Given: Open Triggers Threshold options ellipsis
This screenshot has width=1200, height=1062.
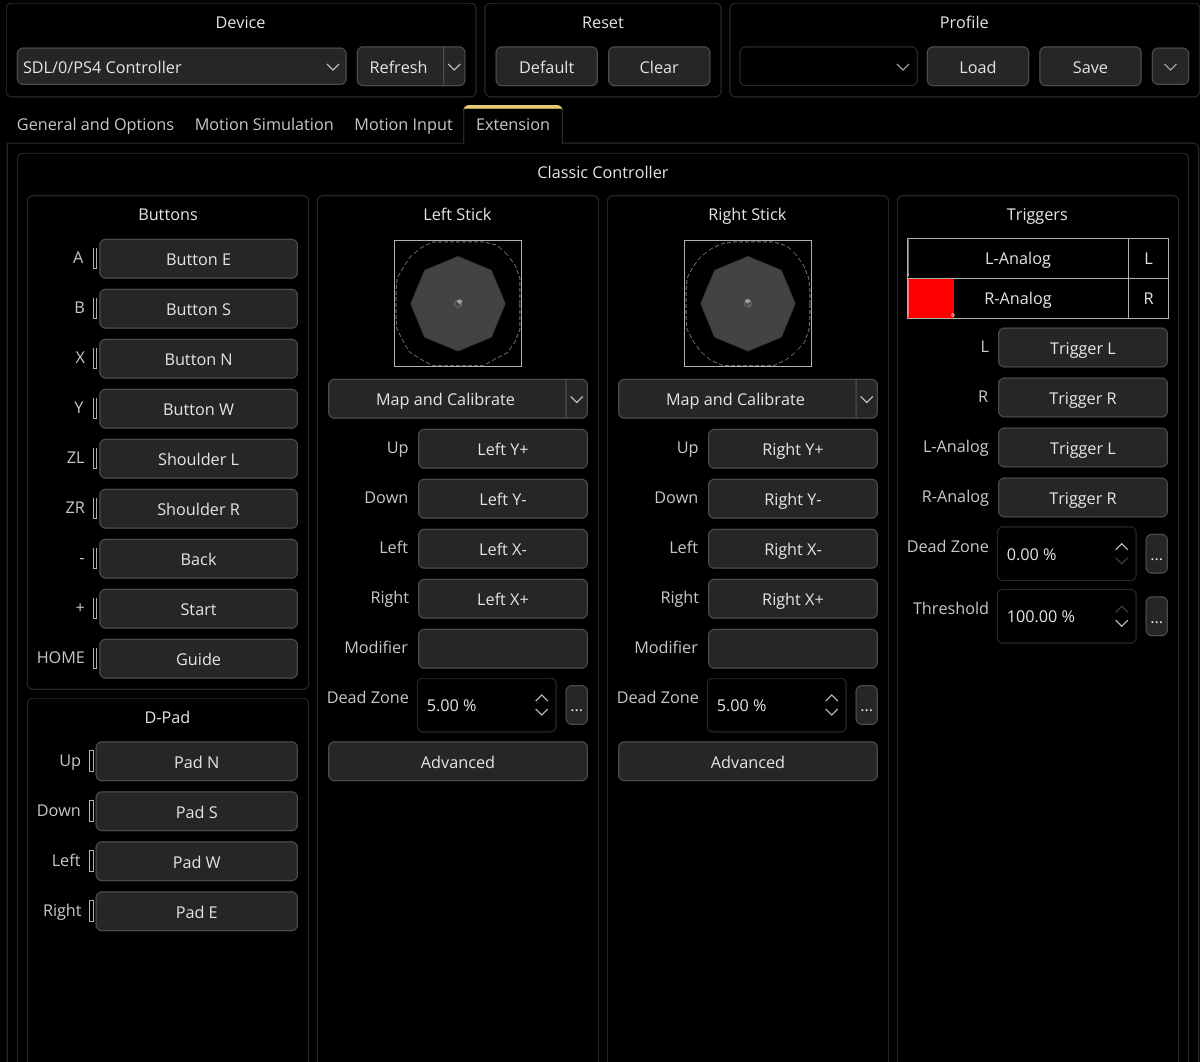Looking at the screenshot, I should pos(1157,616).
